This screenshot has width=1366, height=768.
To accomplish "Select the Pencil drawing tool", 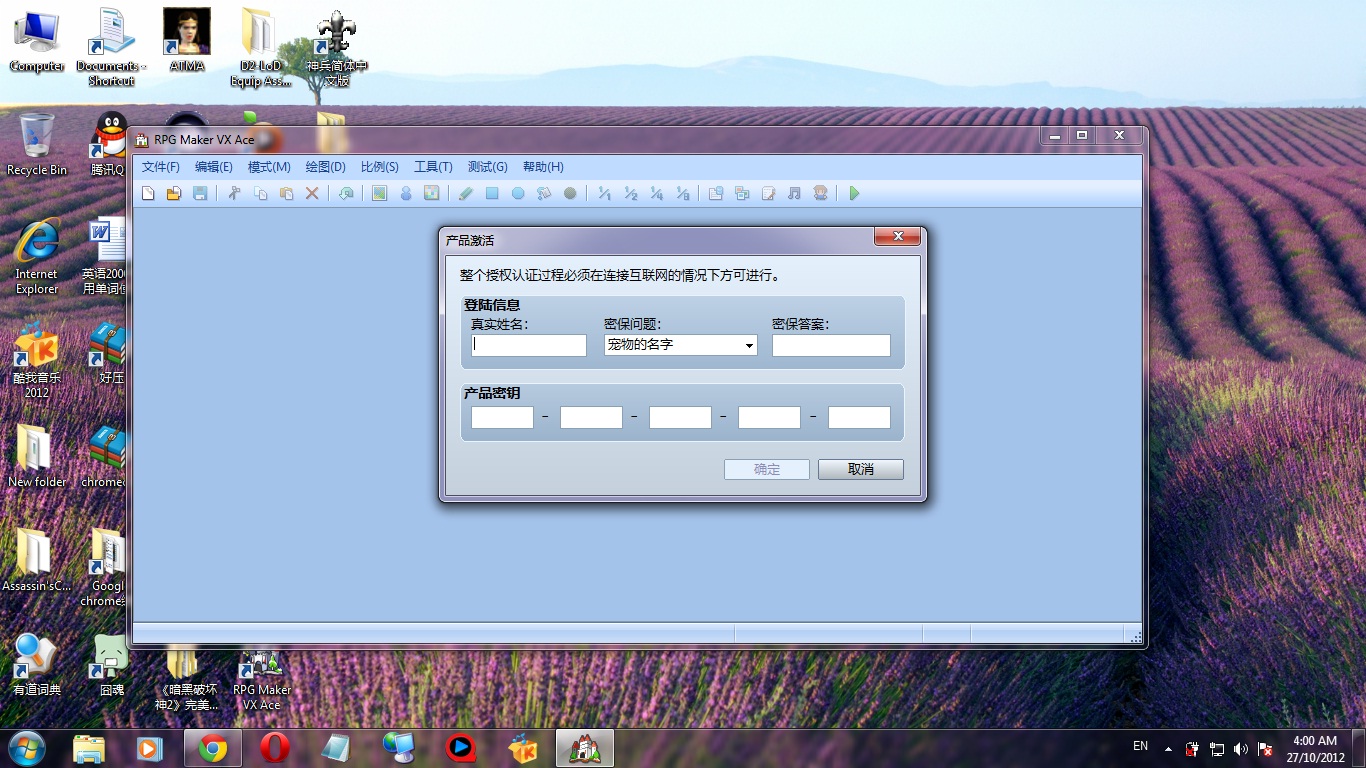I will pos(466,193).
